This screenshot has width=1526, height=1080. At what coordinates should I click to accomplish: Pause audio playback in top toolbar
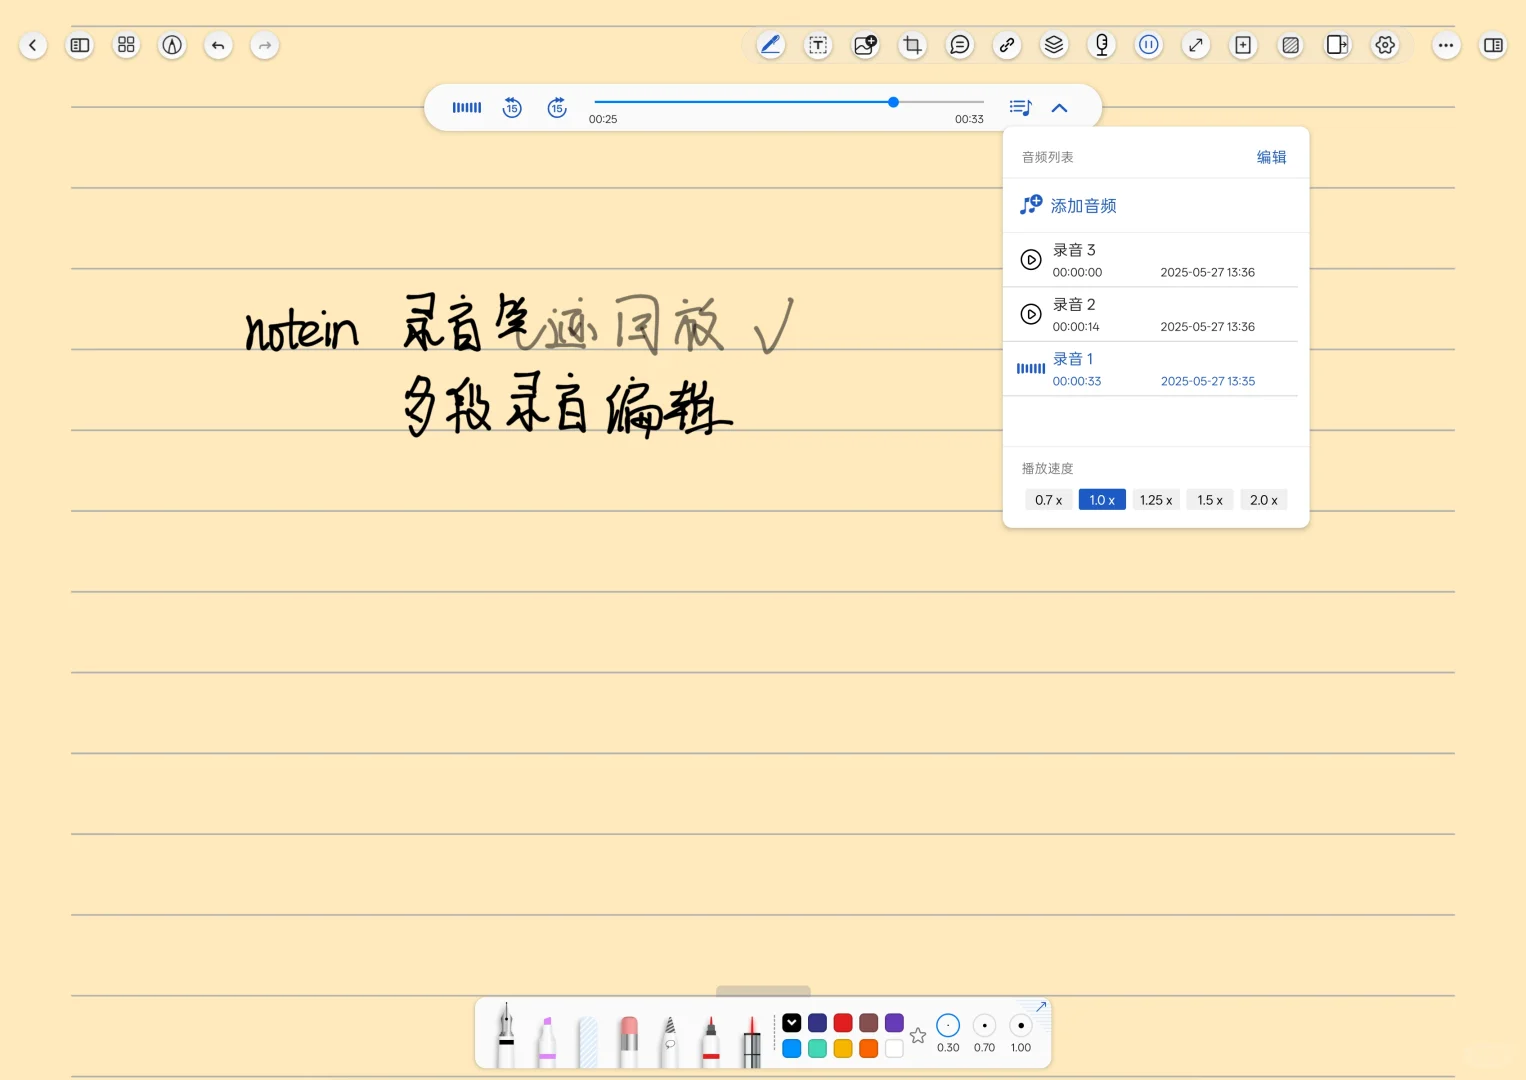point(1149,45)
